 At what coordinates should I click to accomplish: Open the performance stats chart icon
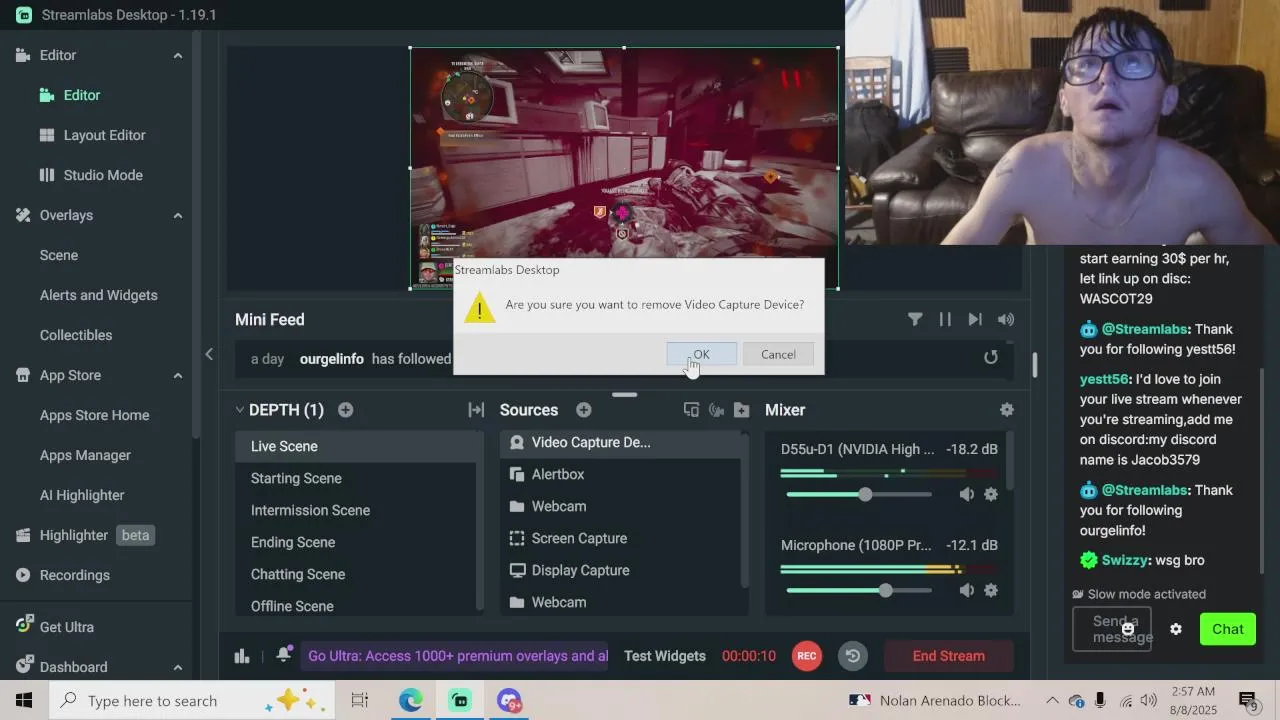(242, 656)
